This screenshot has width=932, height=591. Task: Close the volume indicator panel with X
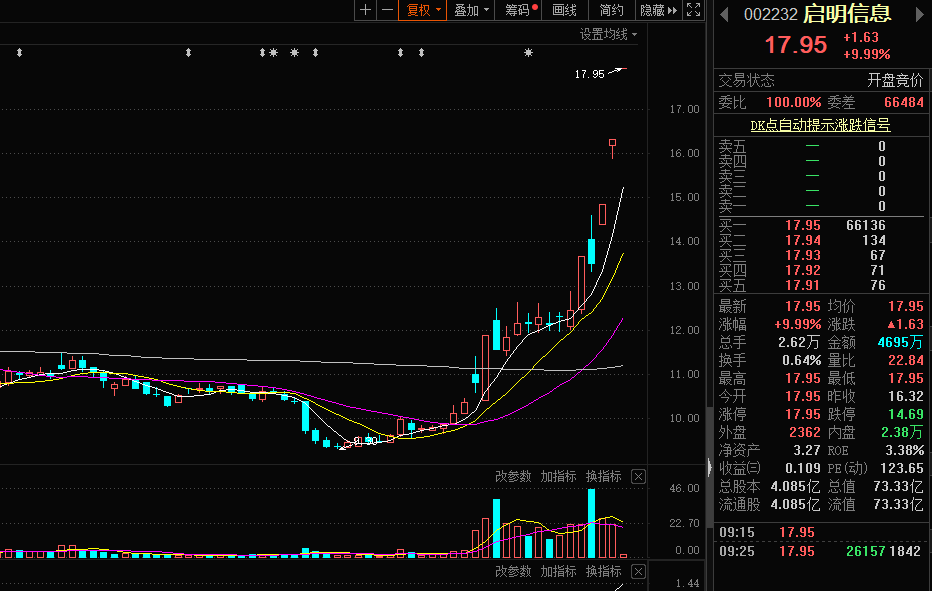pos(639,476)
